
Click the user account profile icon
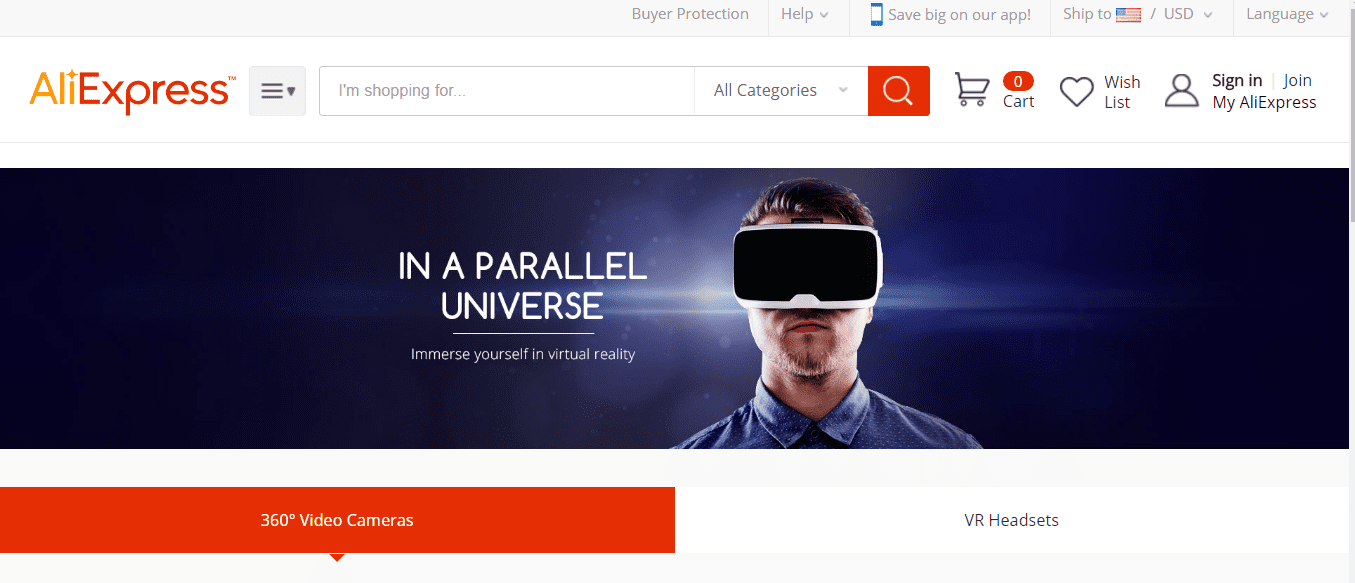[1181, 91]
